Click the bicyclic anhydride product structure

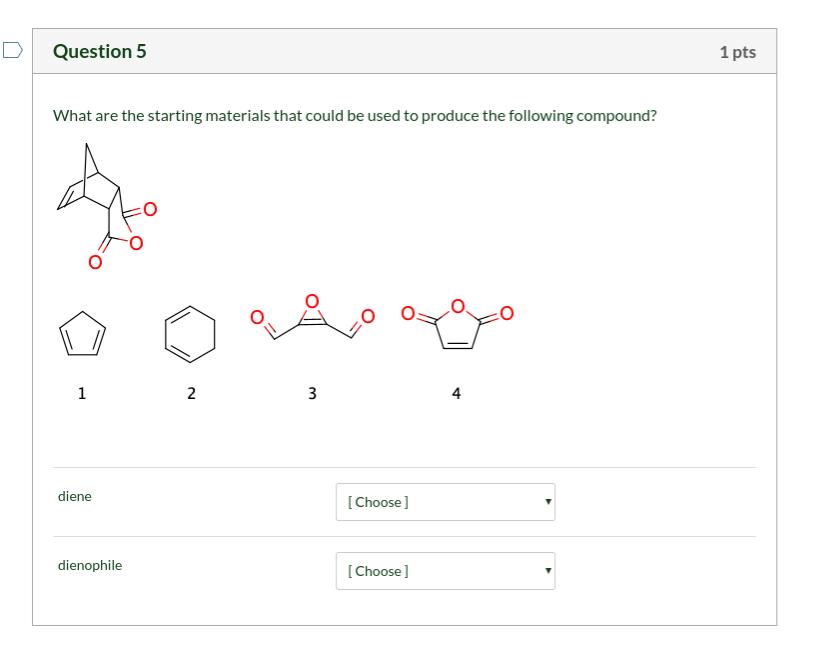point(107,206)
